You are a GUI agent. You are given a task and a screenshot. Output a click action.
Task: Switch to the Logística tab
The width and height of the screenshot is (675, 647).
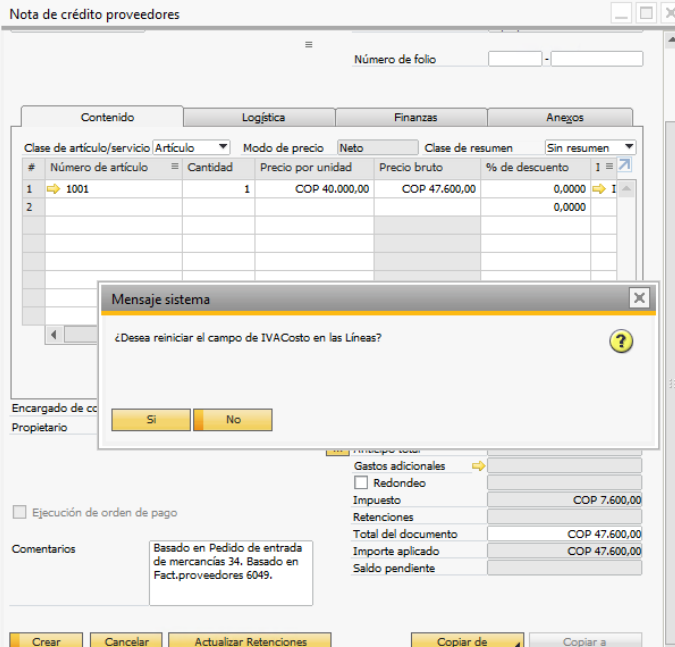(262, 117)
